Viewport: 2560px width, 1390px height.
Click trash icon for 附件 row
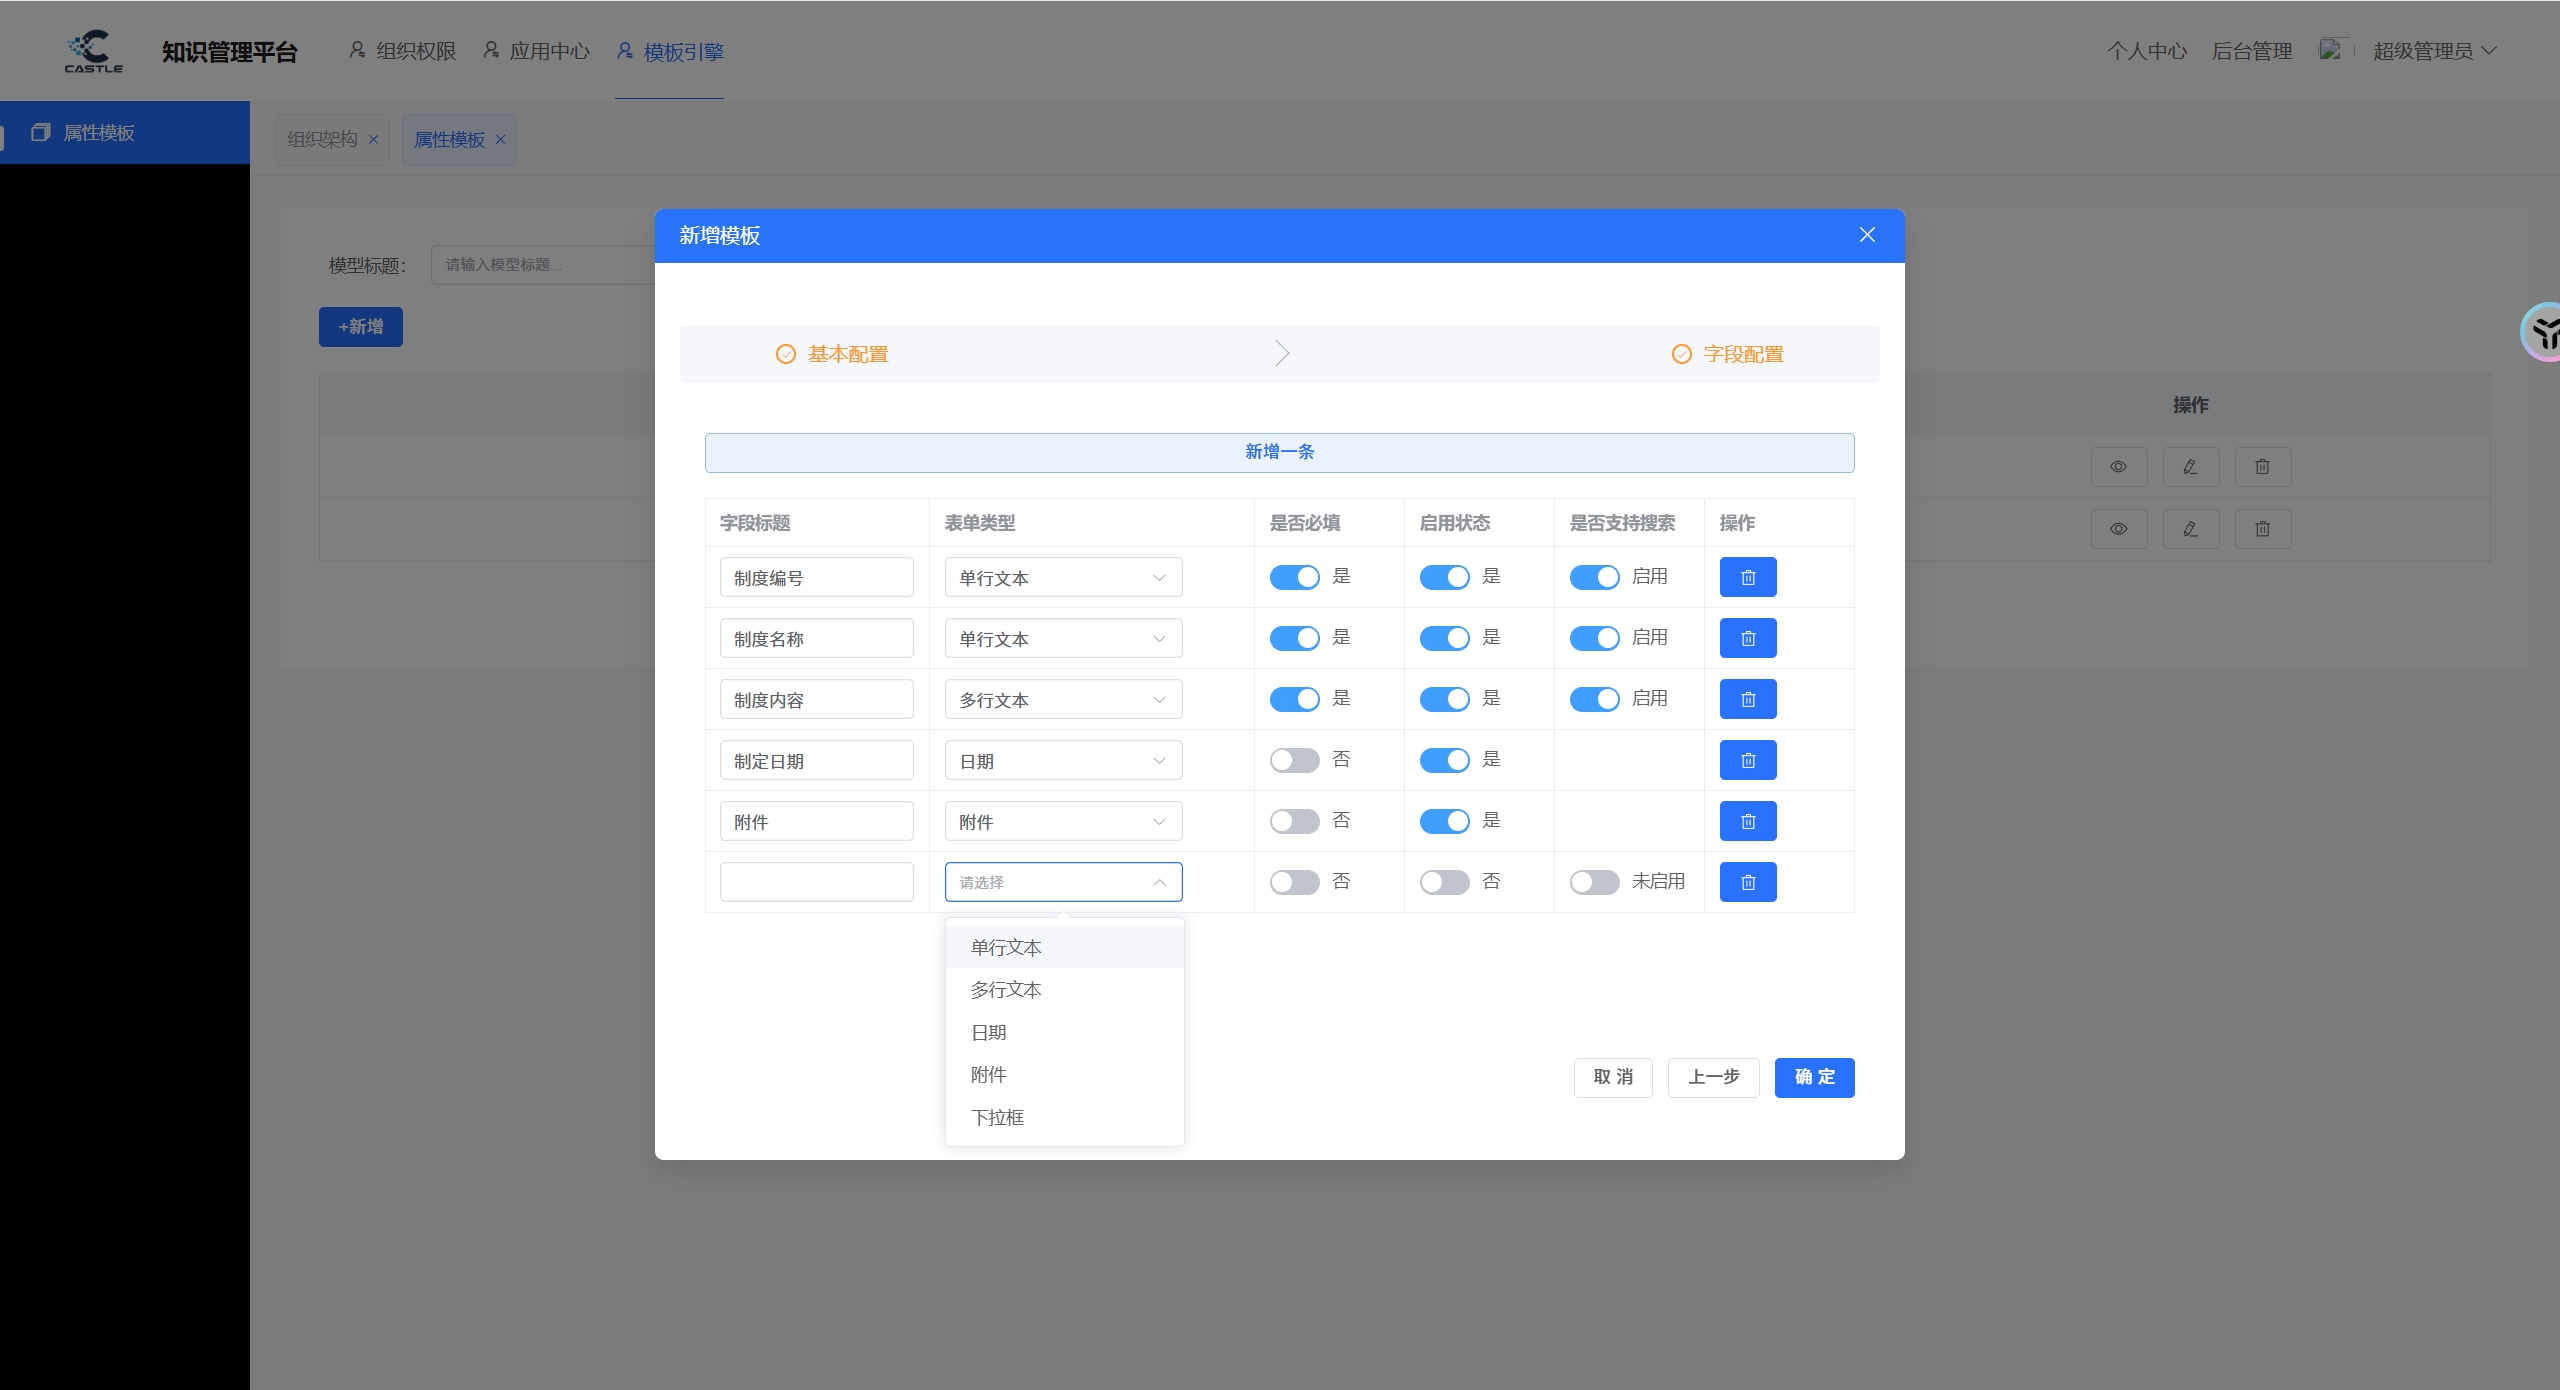1747,821
